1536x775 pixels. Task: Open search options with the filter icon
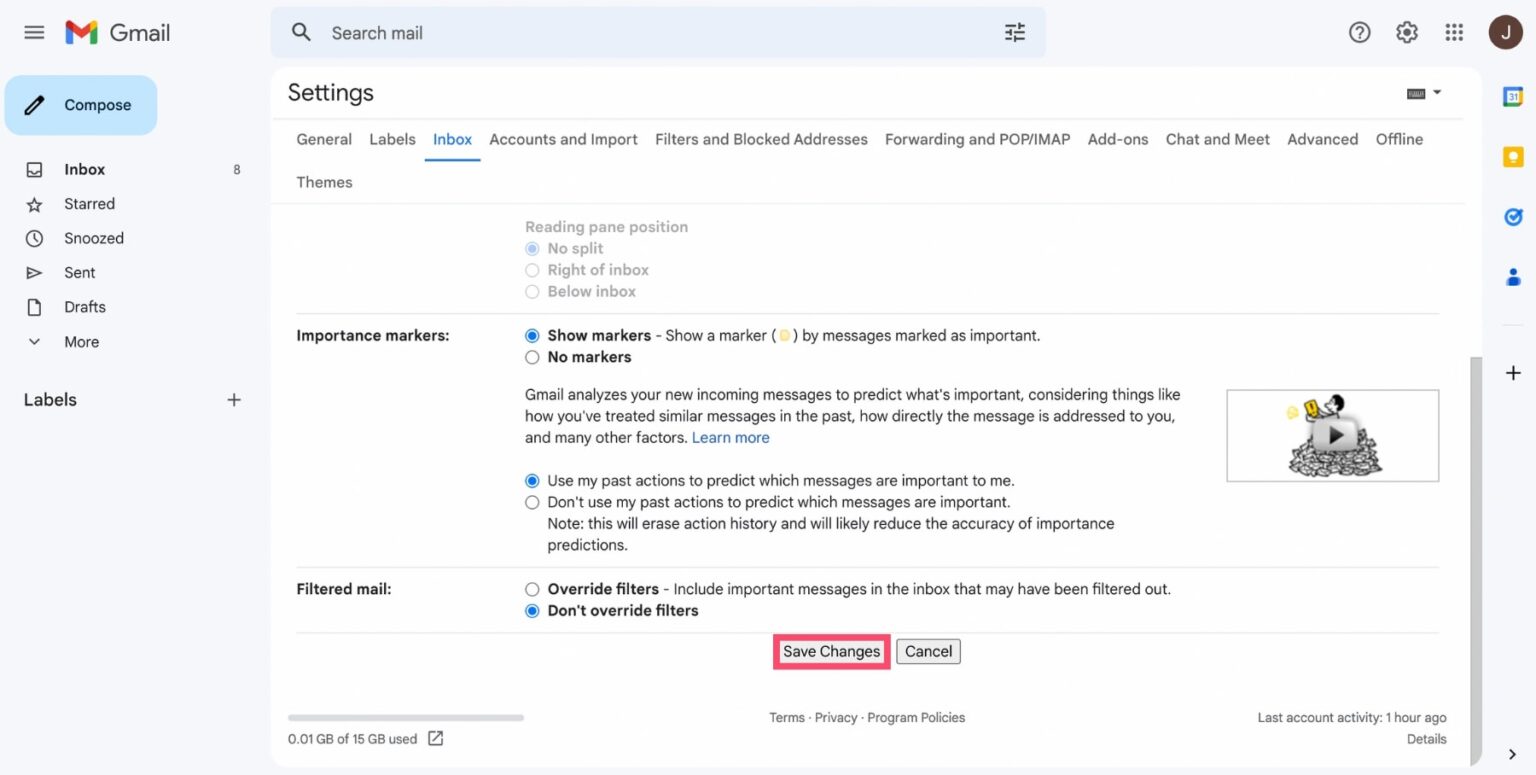pos(1014,32)
